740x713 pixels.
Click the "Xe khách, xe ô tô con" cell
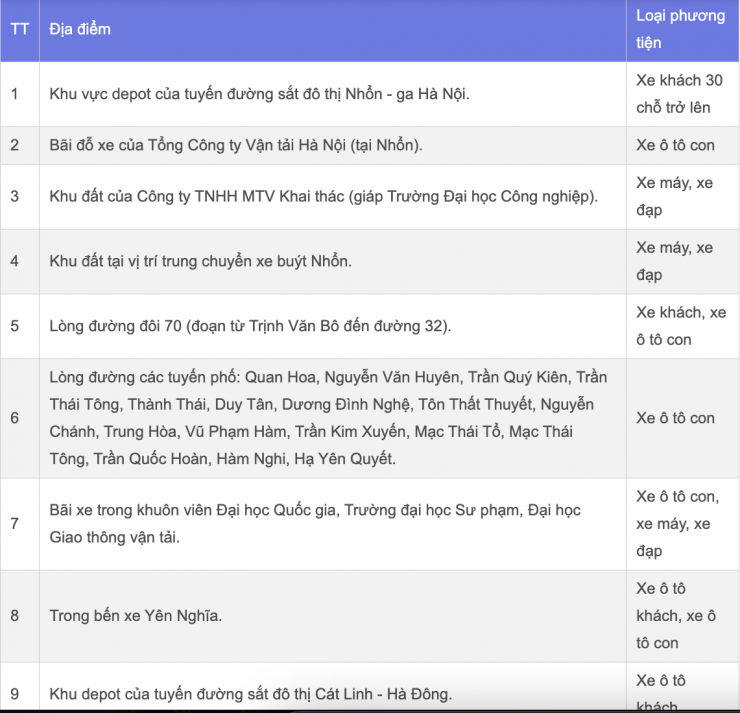pyautogui.click(x=681, y=326)
